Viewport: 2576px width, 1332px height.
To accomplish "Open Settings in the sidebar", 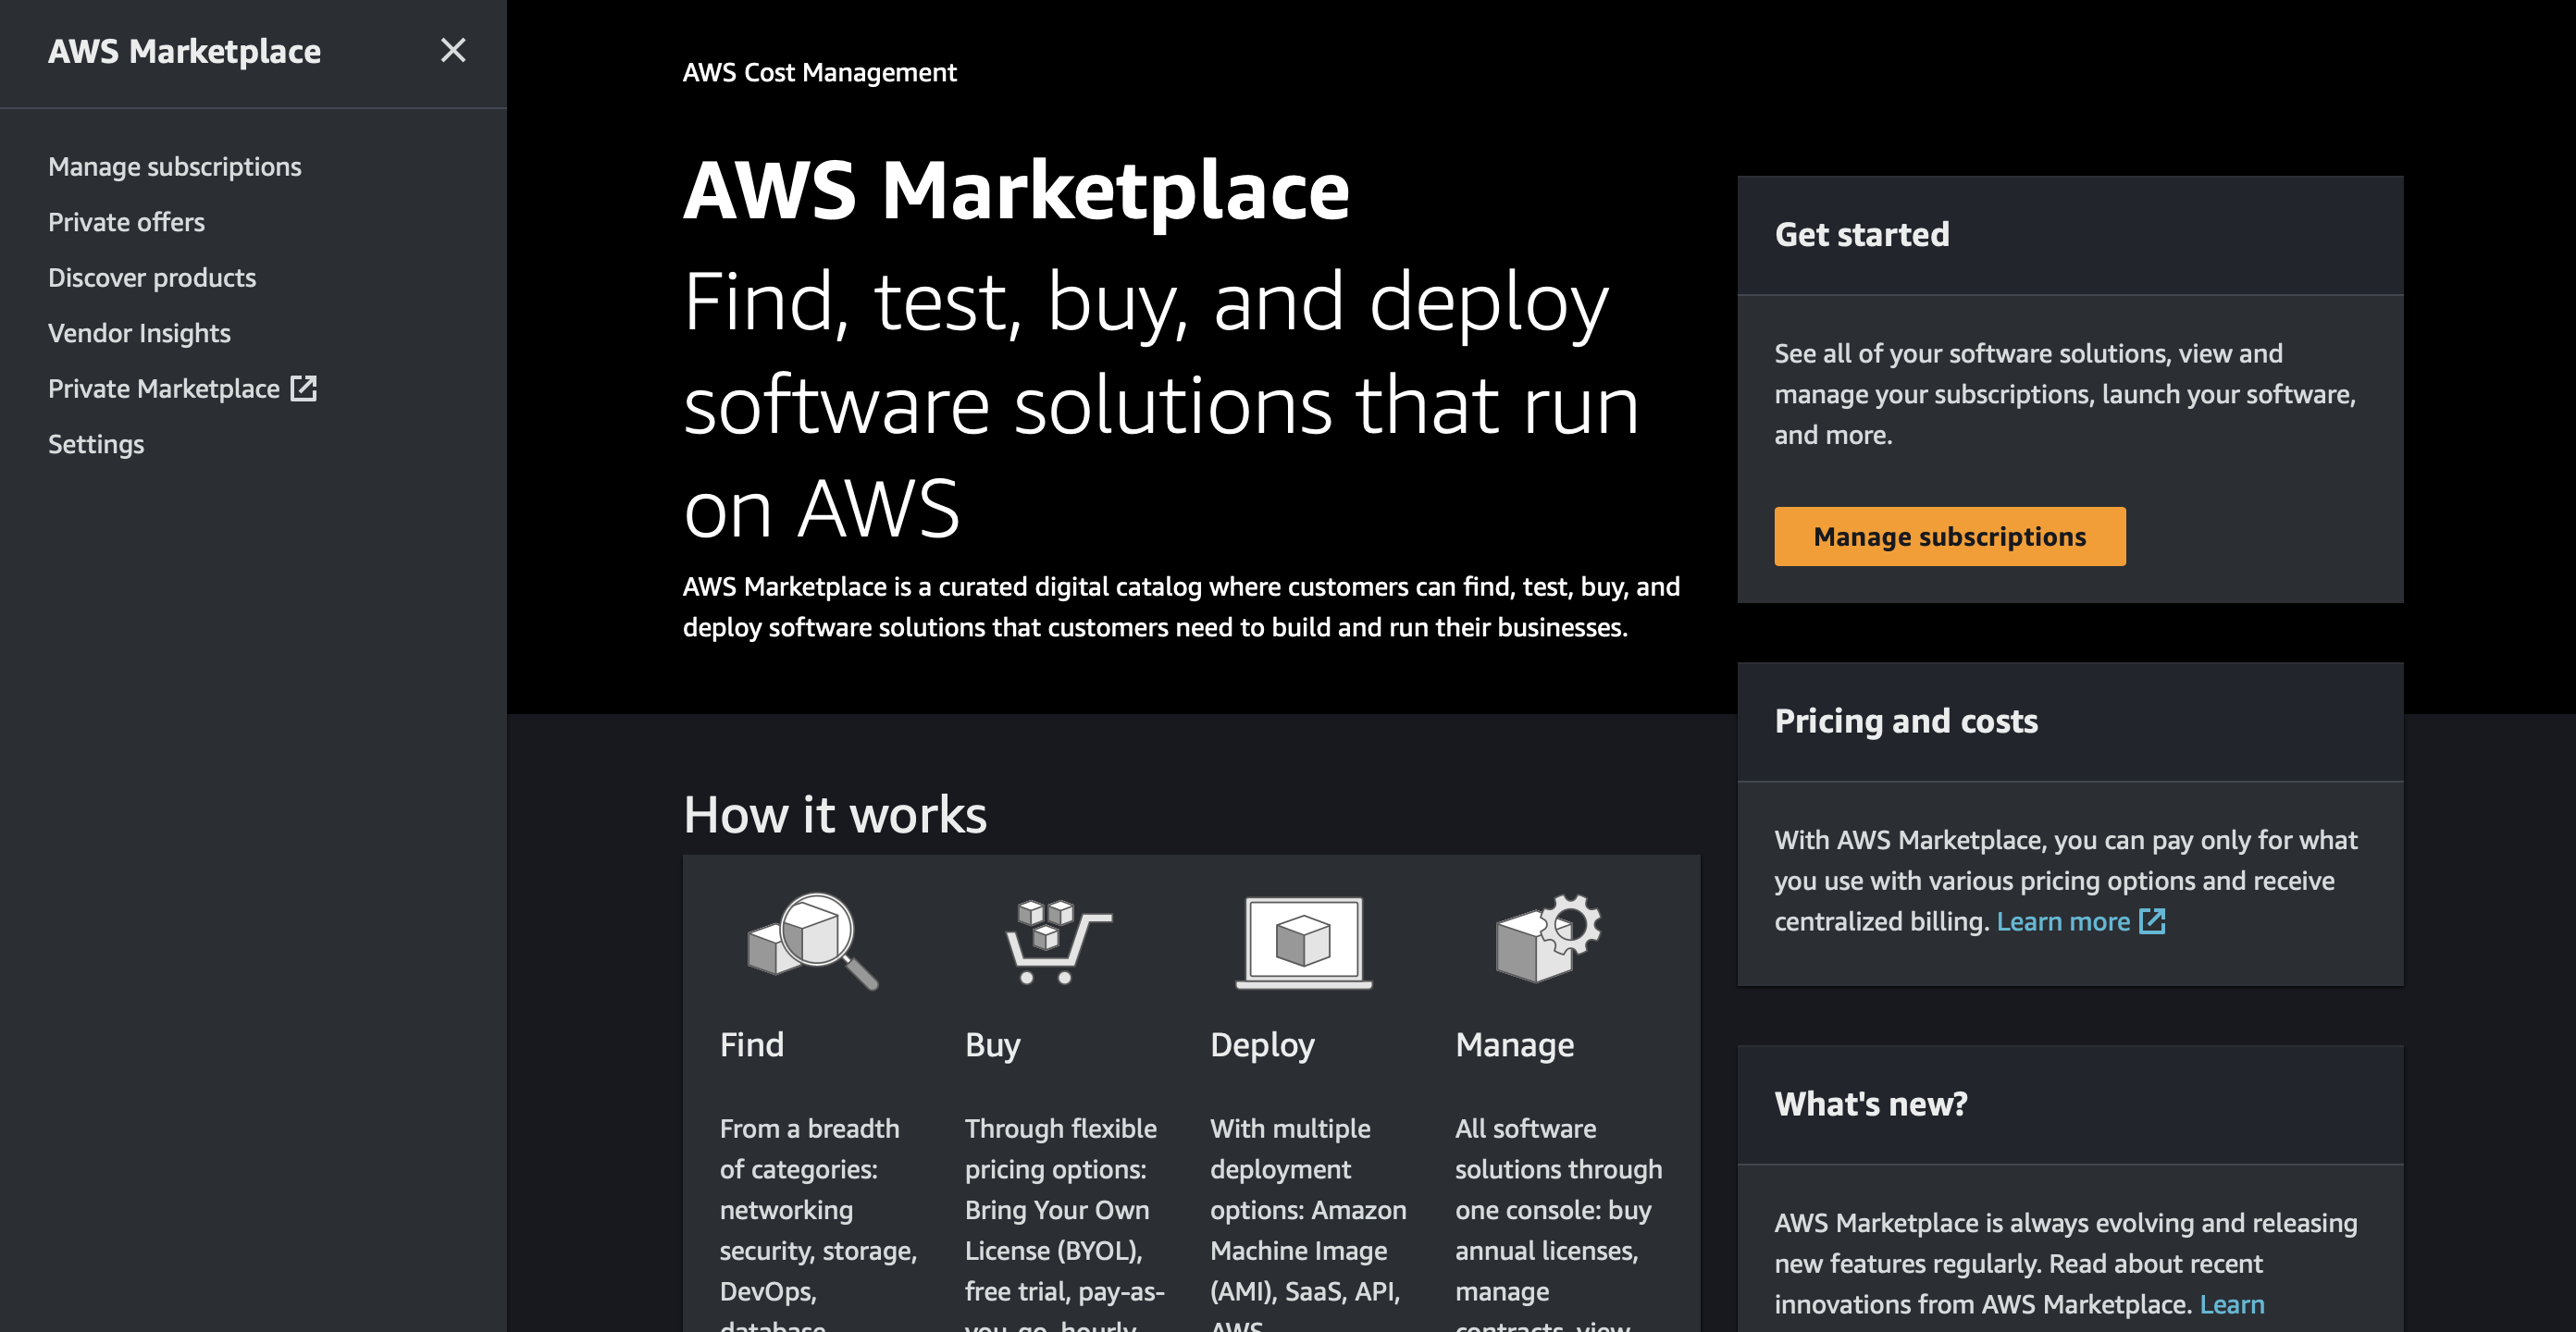I will coord(96,444).
